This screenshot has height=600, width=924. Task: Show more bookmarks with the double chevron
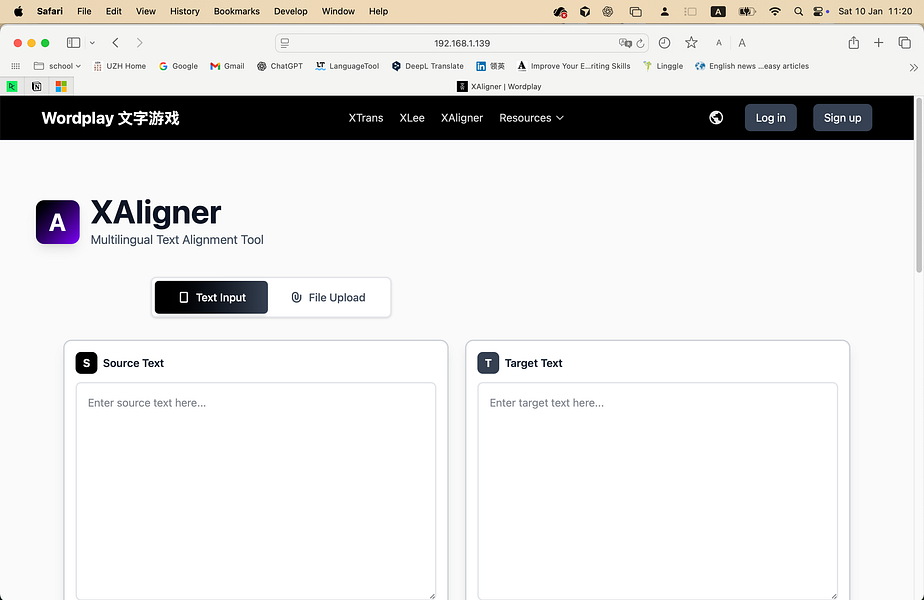tap(913, 67)
